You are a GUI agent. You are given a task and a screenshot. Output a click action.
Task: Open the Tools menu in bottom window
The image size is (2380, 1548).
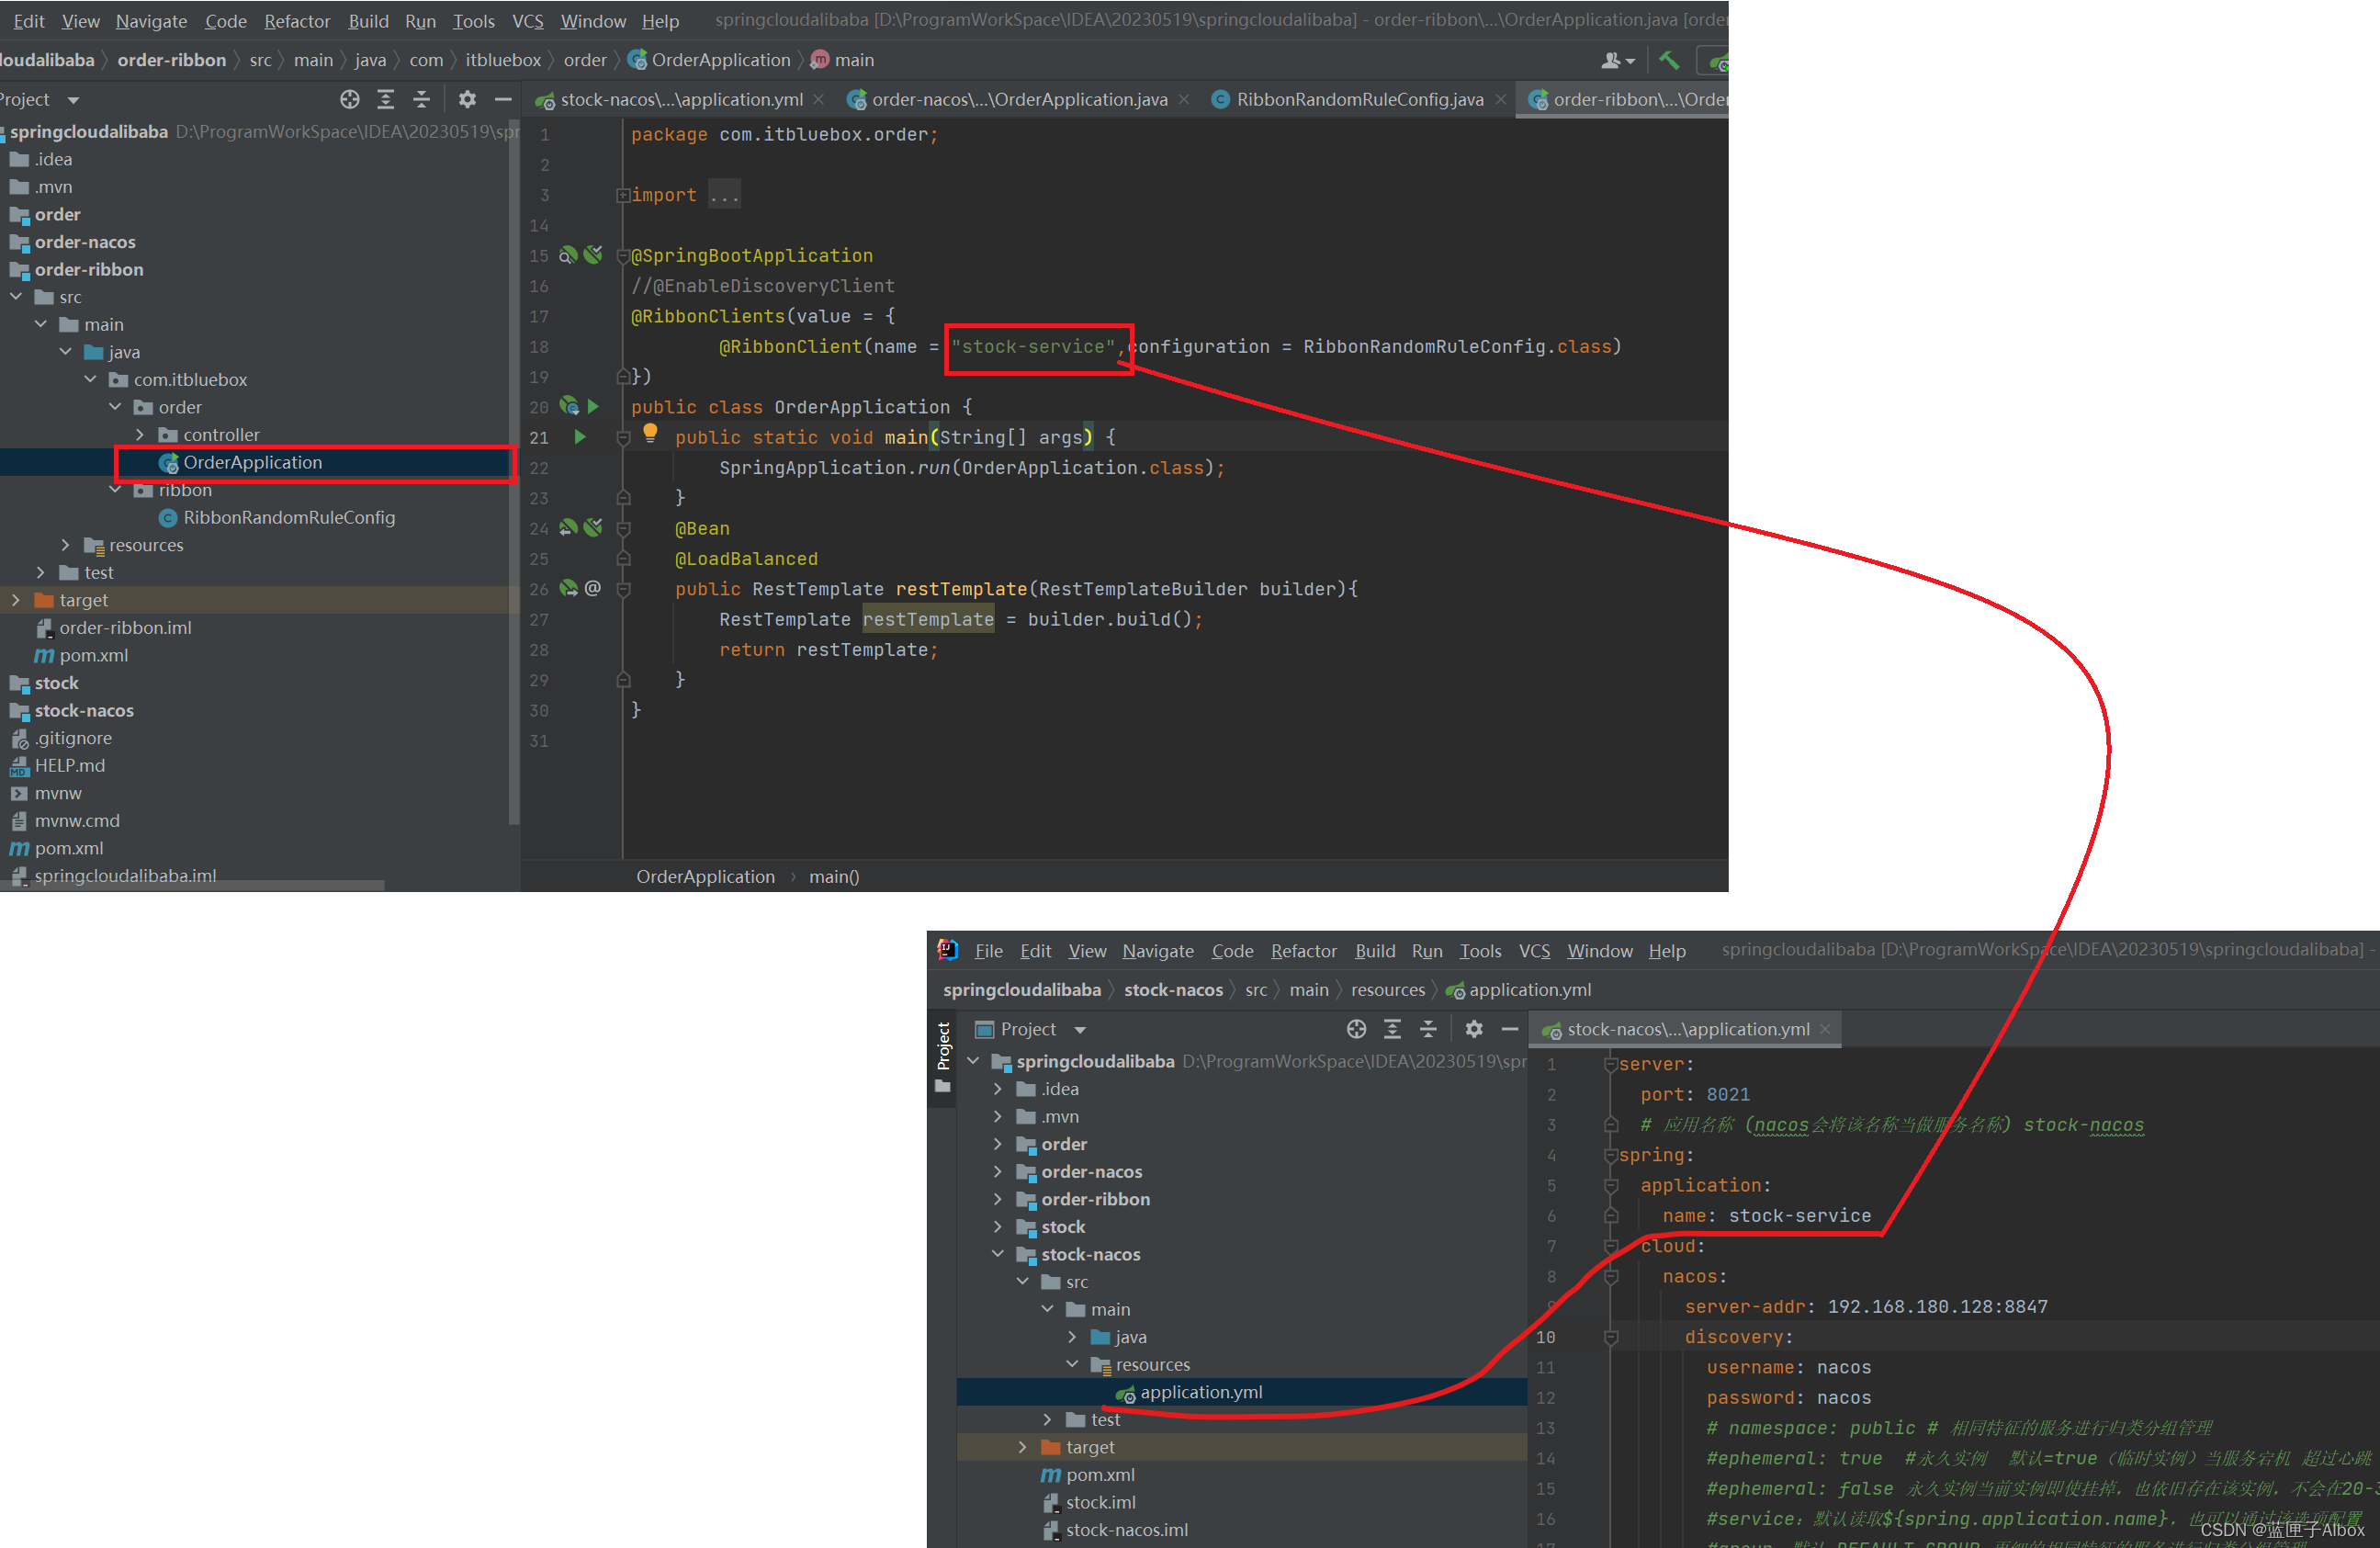tap(1480, 951)
